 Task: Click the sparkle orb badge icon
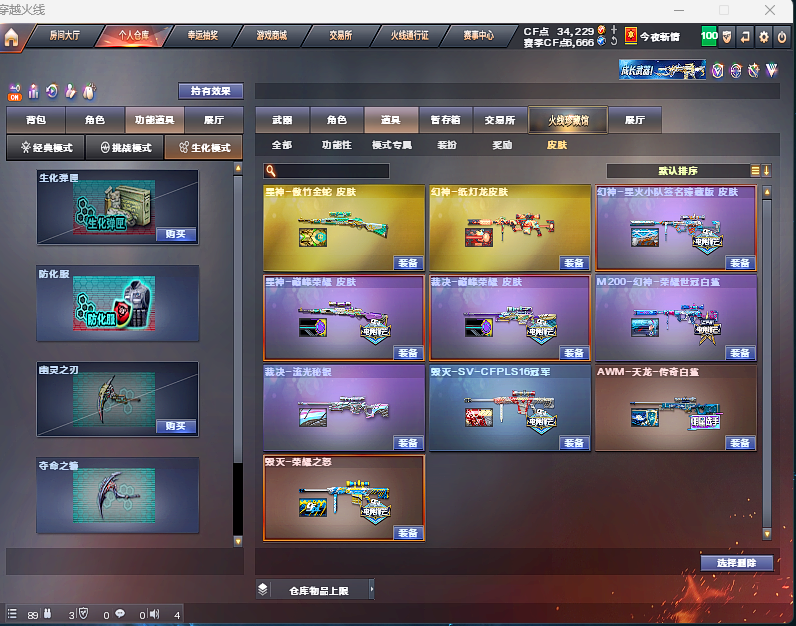point(754,71)
